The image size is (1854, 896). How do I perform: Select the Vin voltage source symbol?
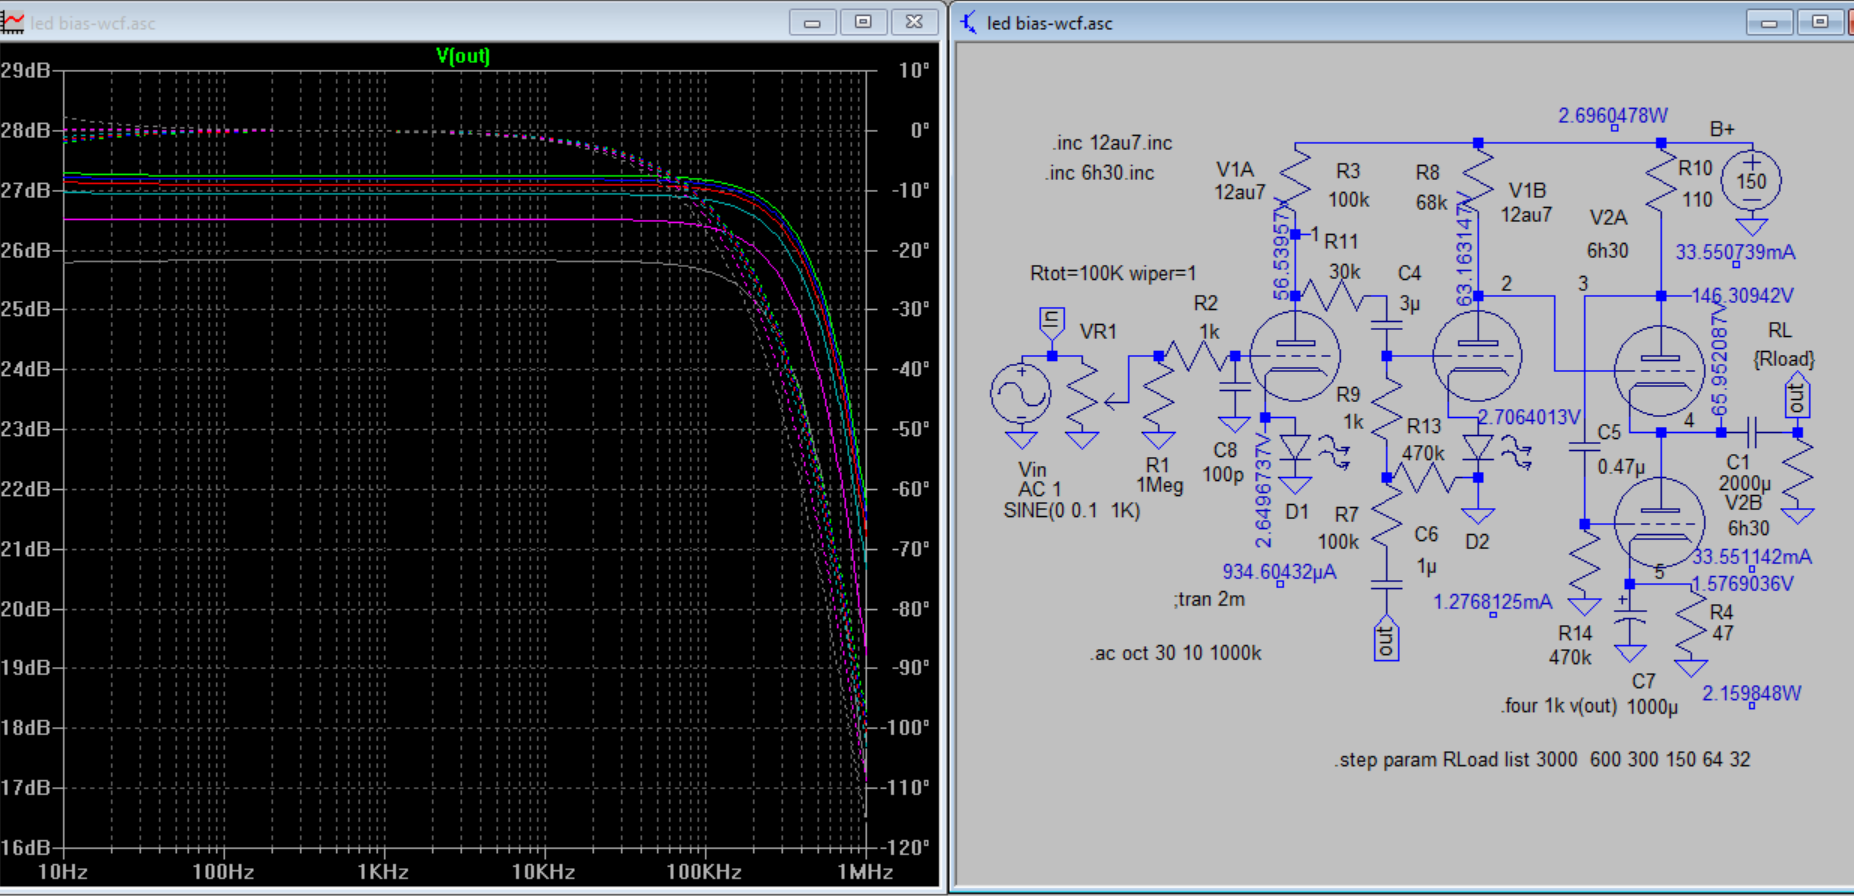1021,393
